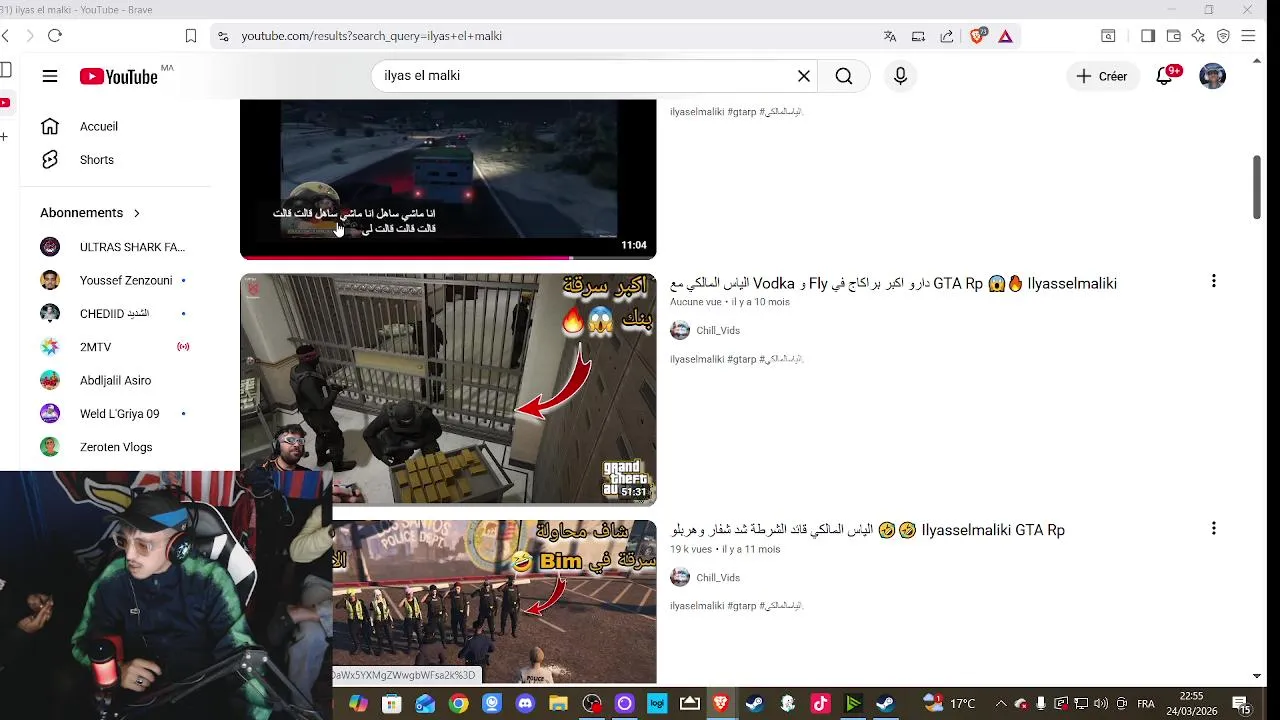Open install app icon in address bar
This screenshot has width=1280, height=720.
pos(918,36)
